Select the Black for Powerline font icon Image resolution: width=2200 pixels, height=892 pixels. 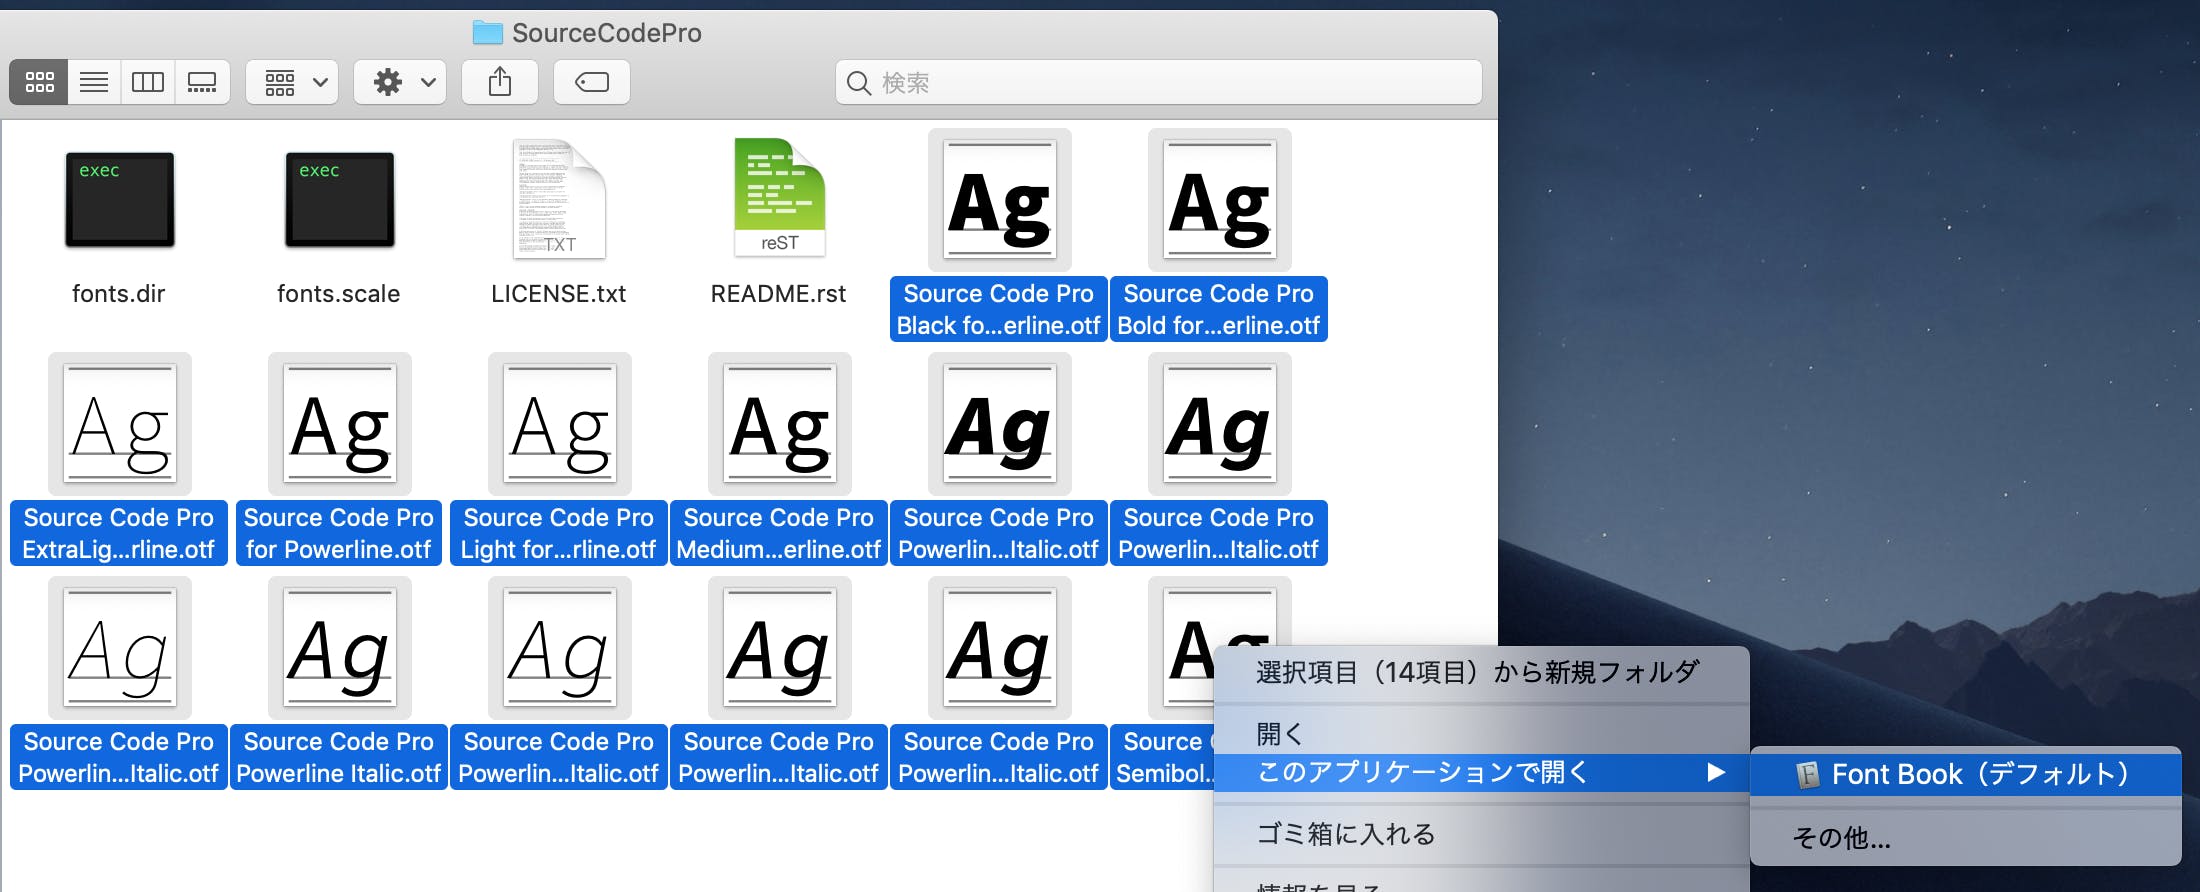1000,200
